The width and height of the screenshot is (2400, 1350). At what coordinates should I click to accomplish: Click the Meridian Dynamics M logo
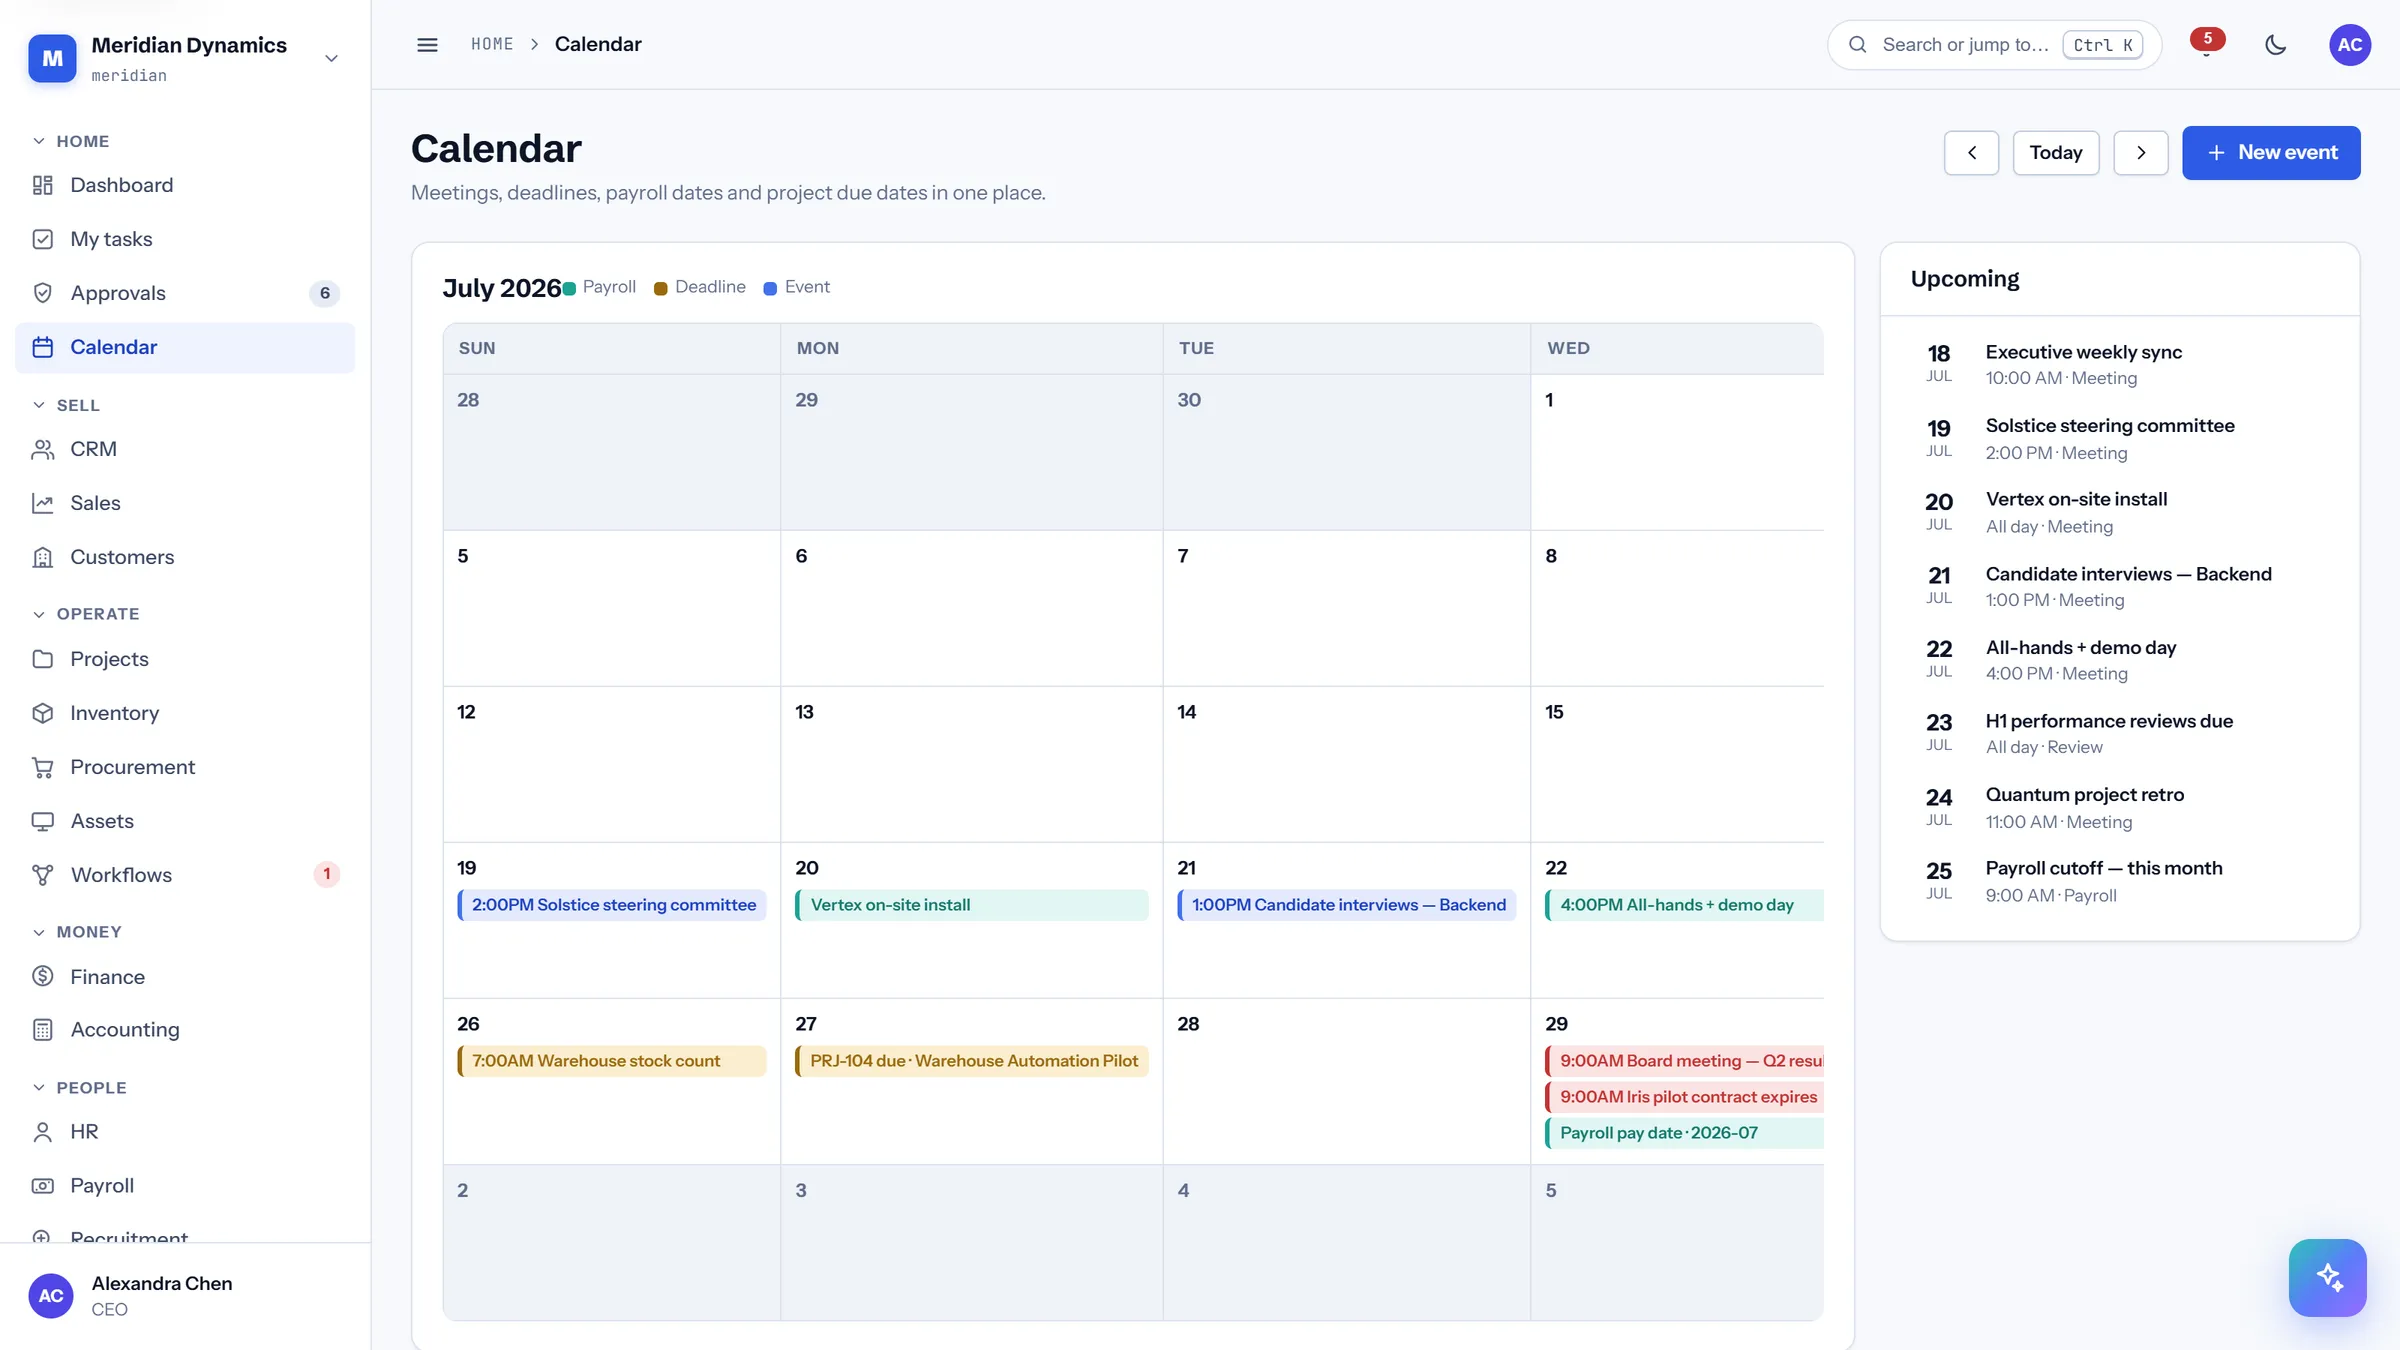pos(52,58)
